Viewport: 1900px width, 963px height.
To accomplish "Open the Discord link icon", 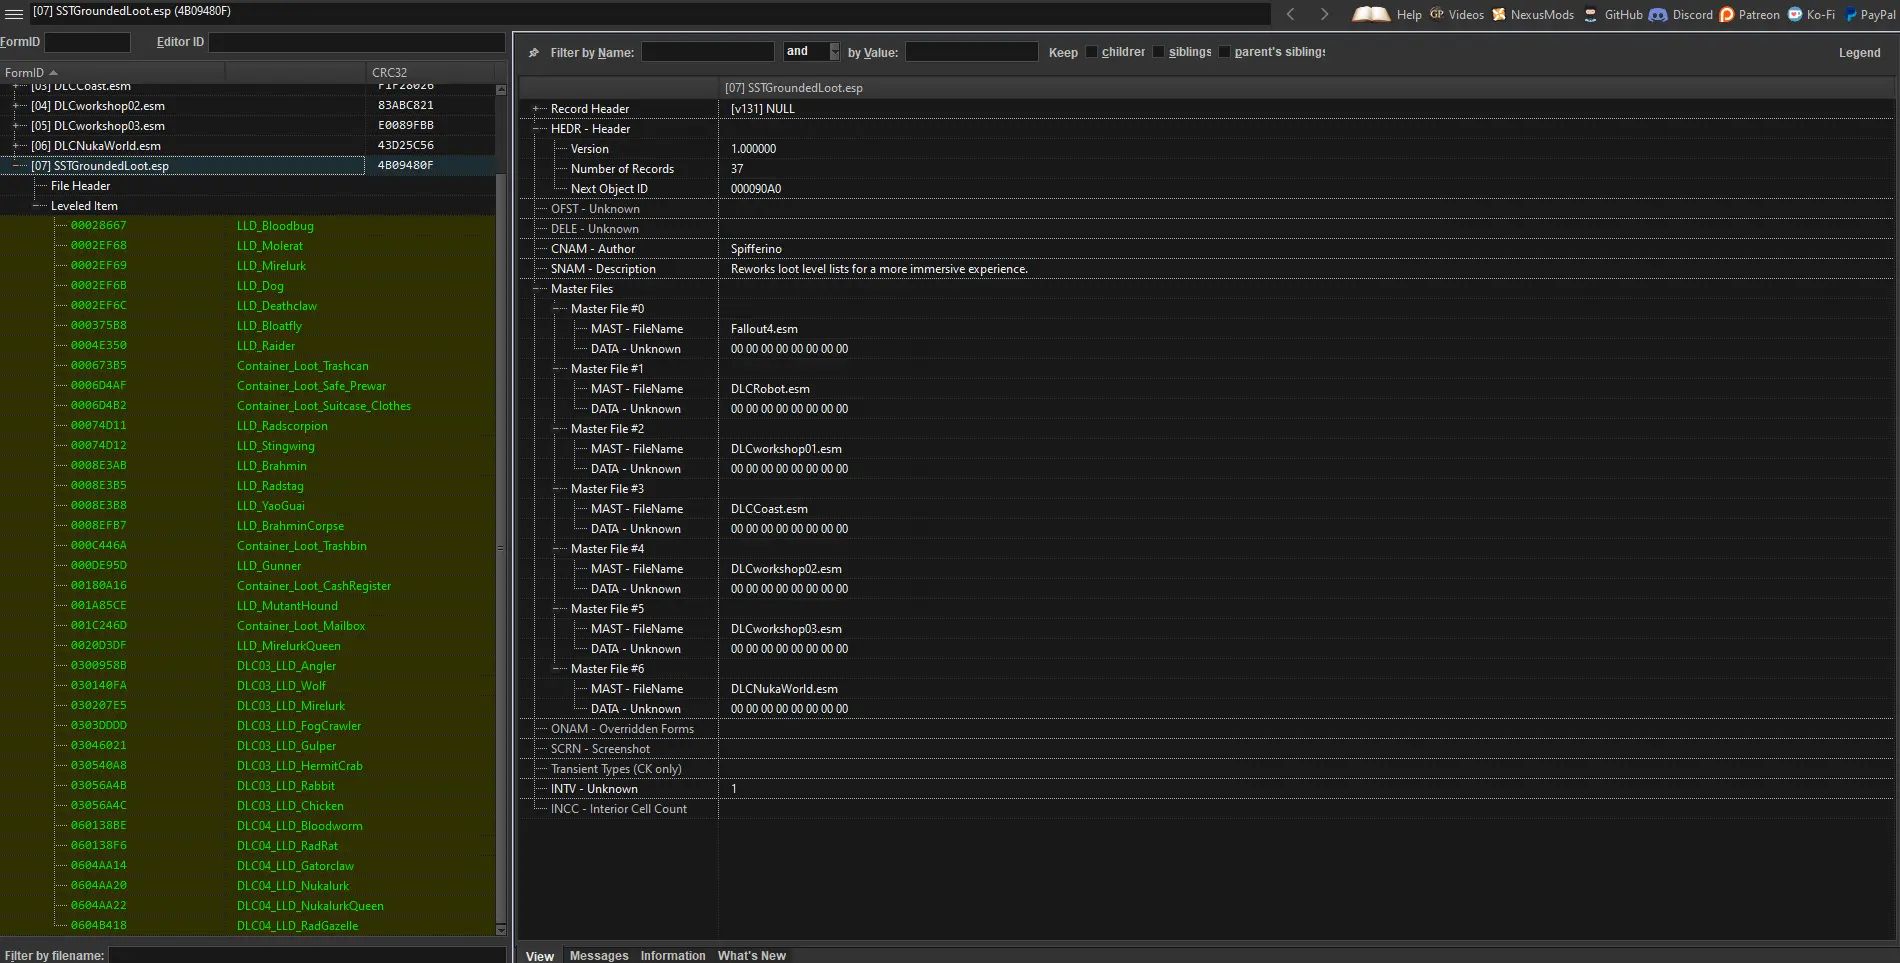I will pyautogui.click(x=1657, y=14).
